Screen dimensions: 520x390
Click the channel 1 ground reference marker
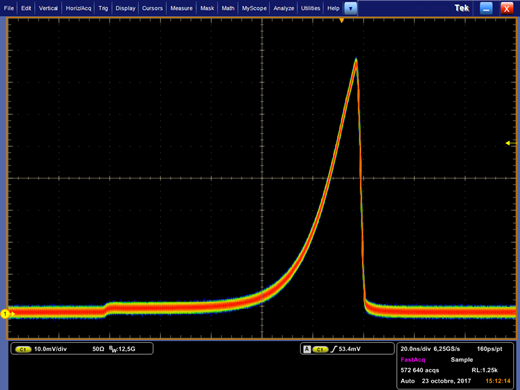(x=5, y=314)
